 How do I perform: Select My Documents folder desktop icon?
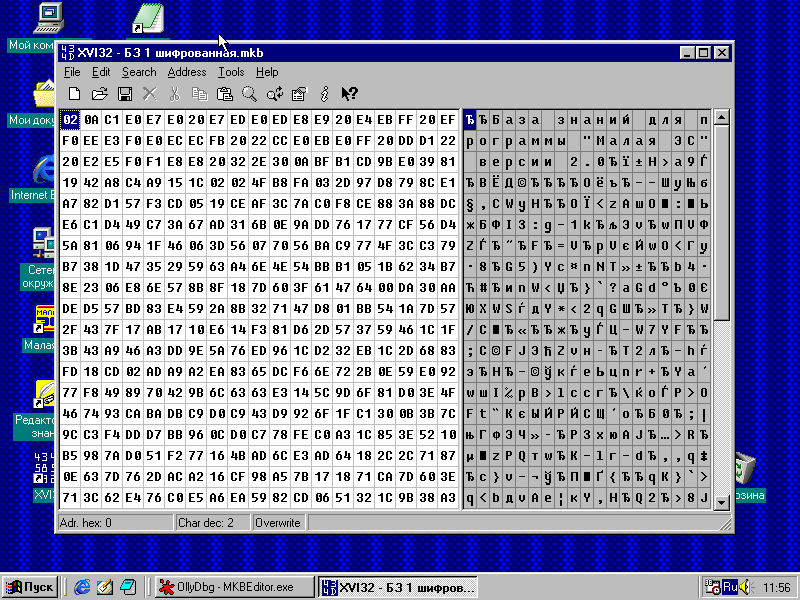(x=44, y=93)
